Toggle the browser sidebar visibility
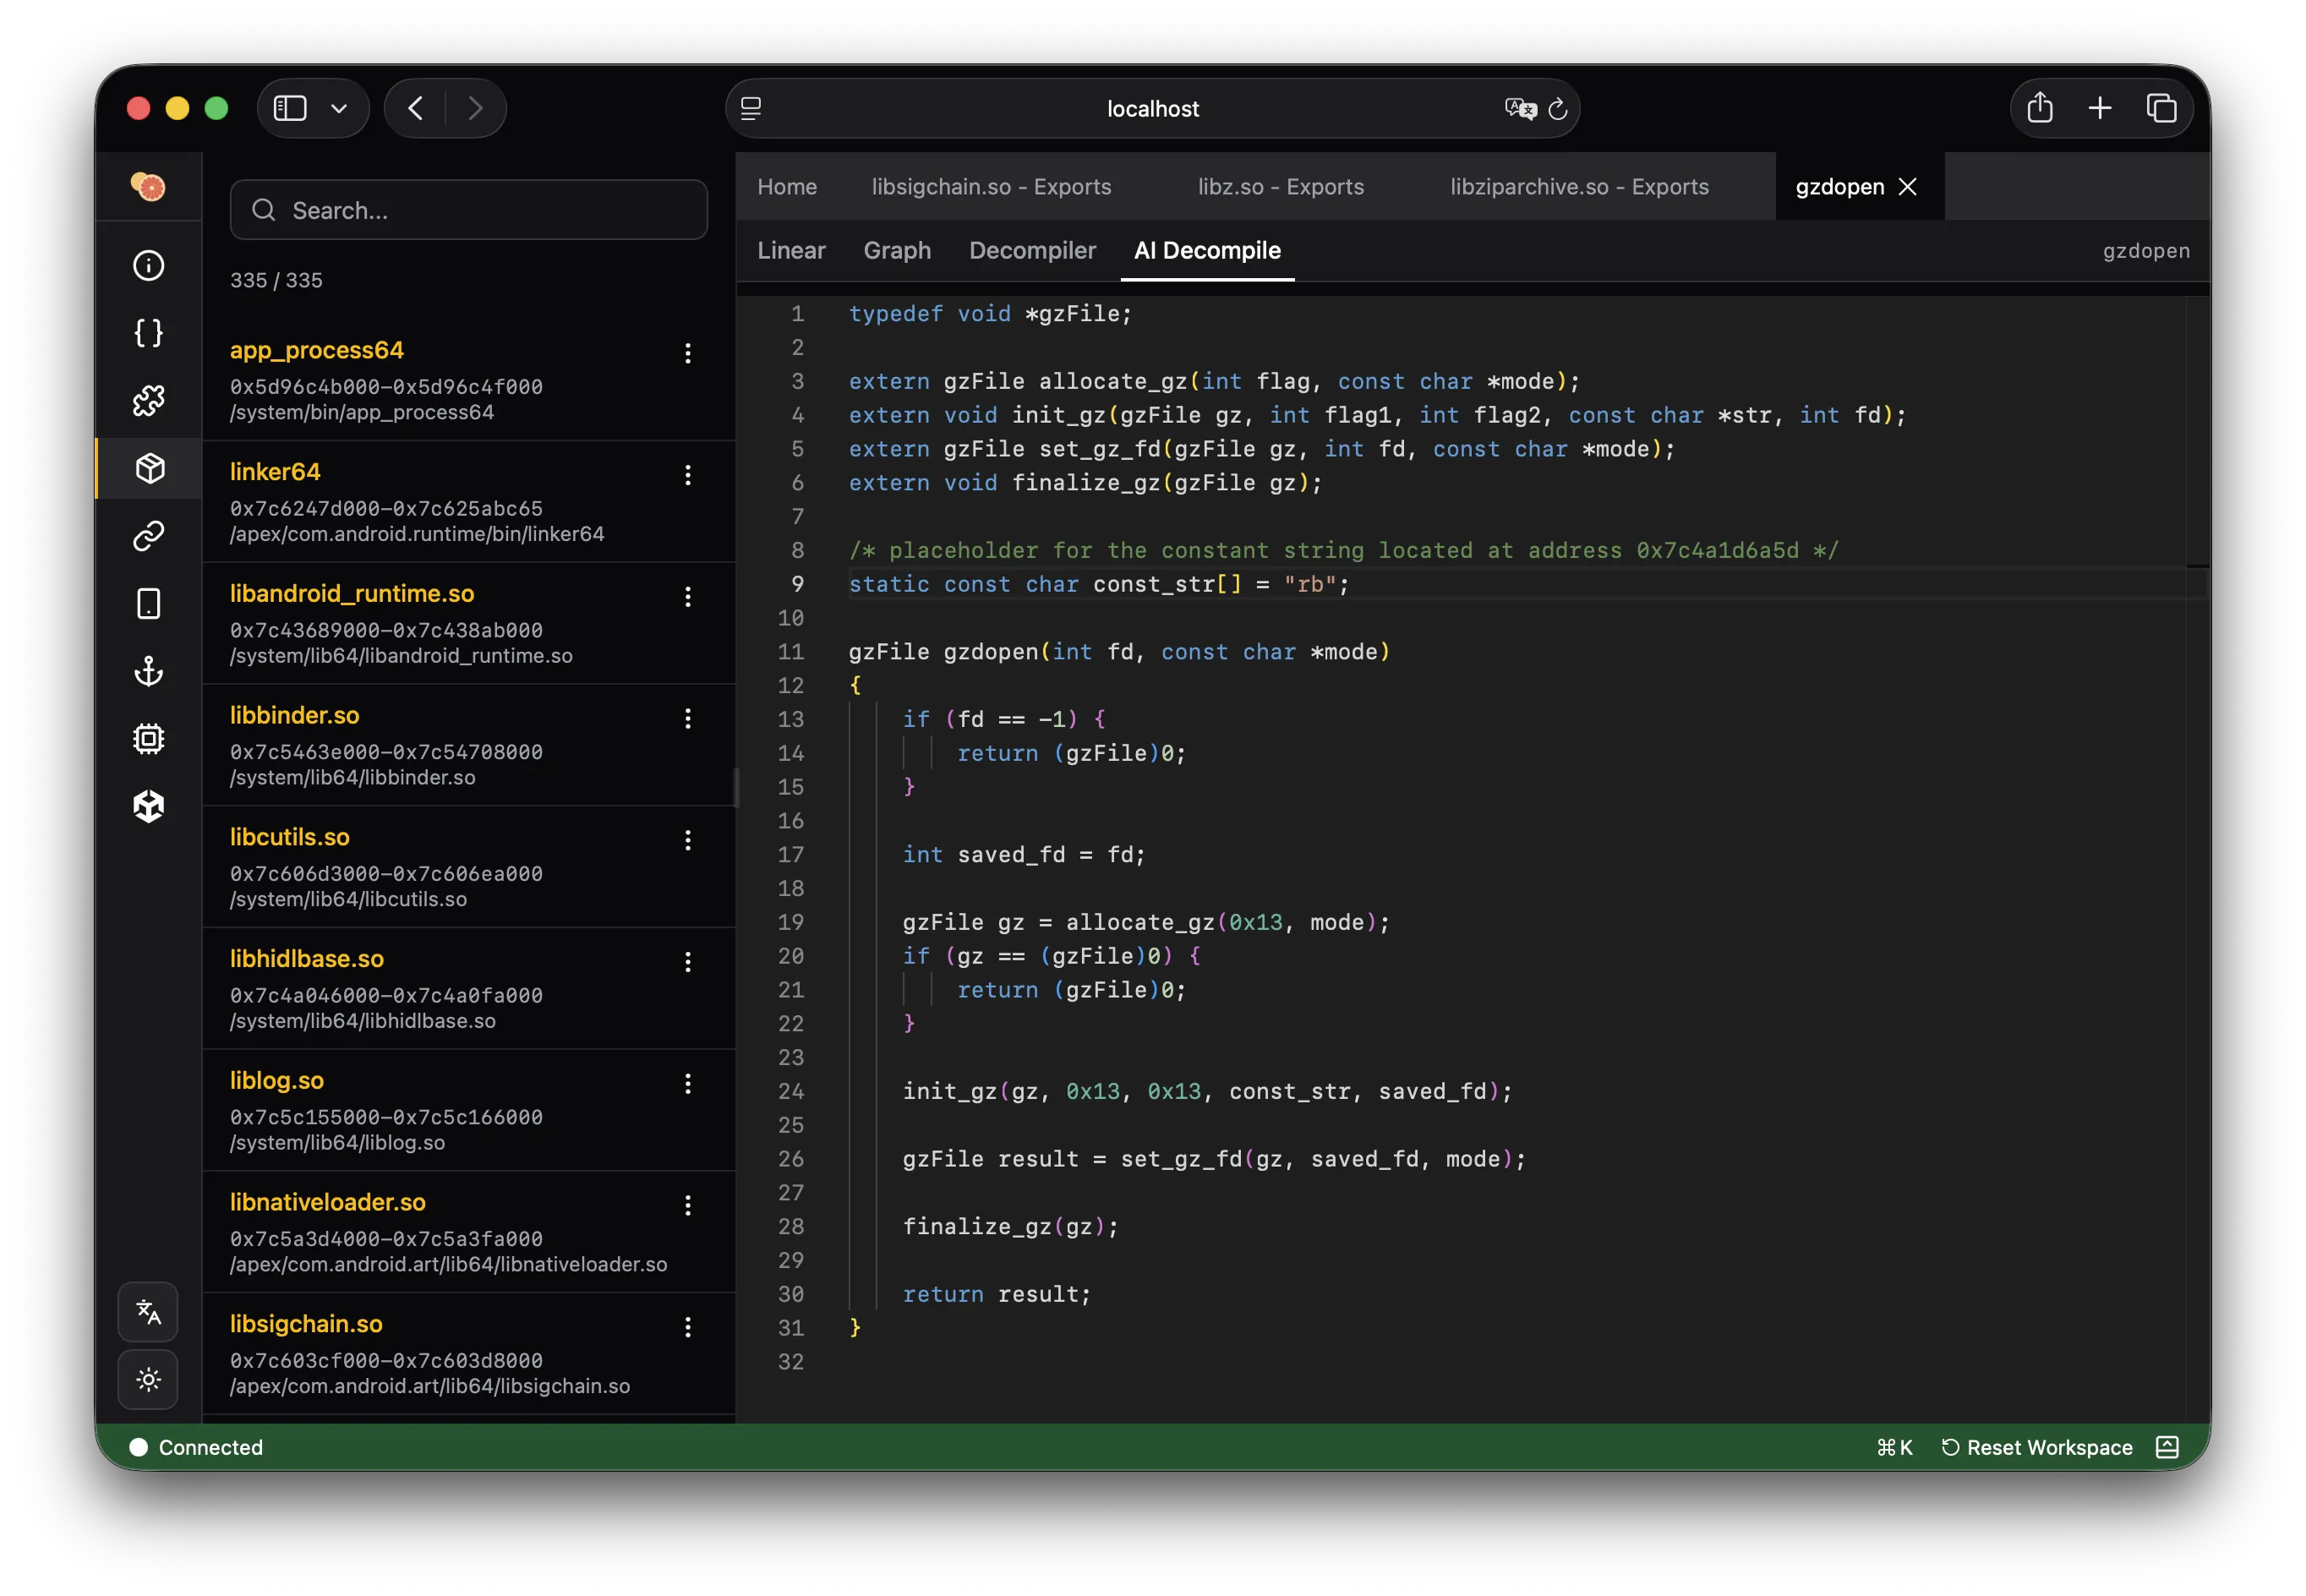 [290, 108]
